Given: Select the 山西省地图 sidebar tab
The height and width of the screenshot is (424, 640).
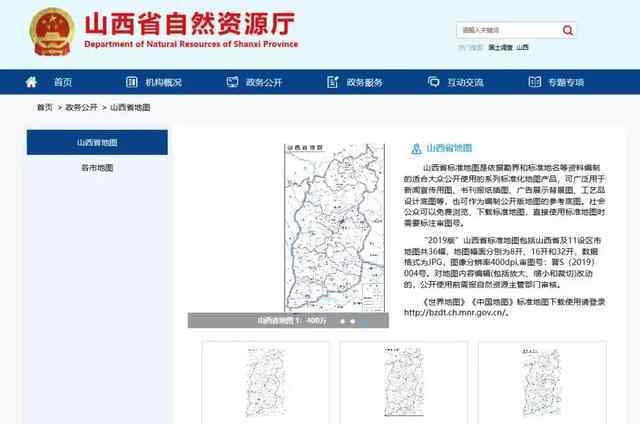Looking at the screenshot, I should point(97,142).
